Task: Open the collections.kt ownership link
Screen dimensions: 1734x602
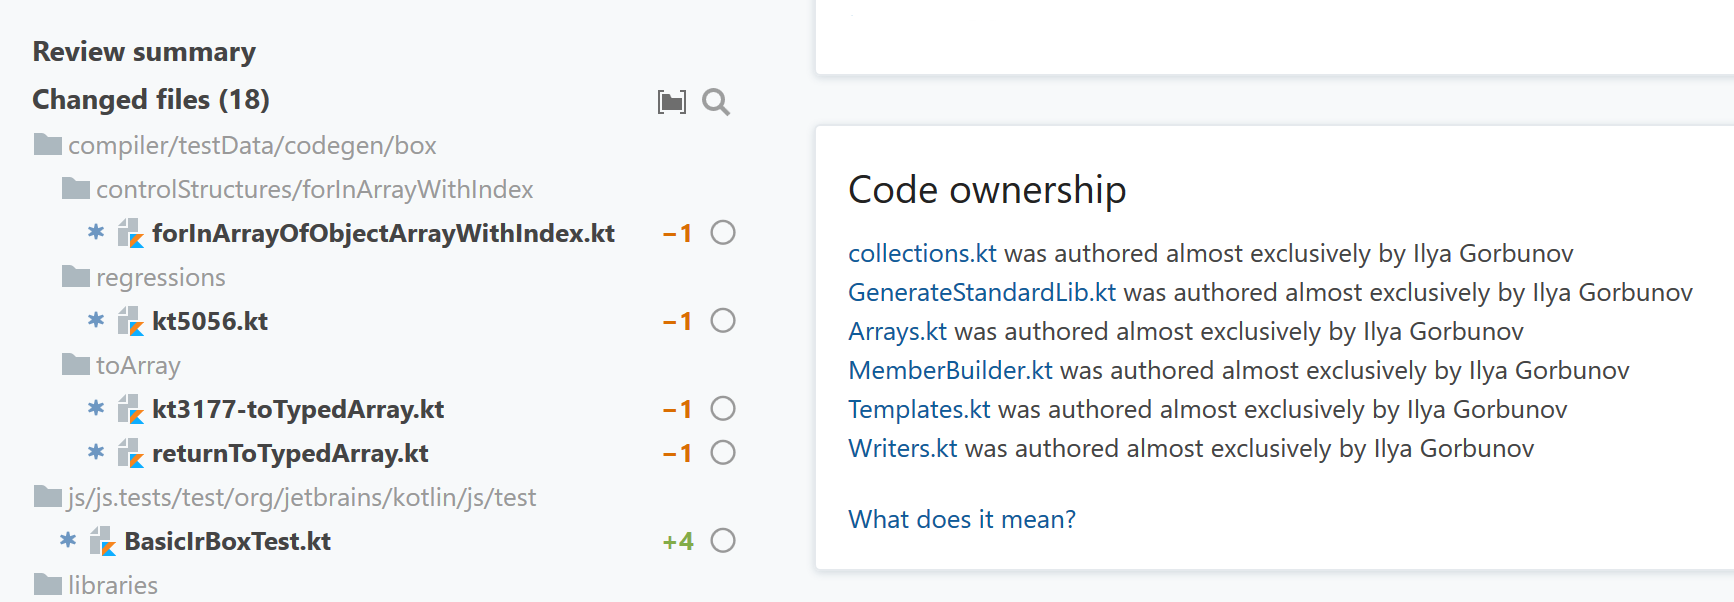Action: pyautogui.click(x=921, y=254)
